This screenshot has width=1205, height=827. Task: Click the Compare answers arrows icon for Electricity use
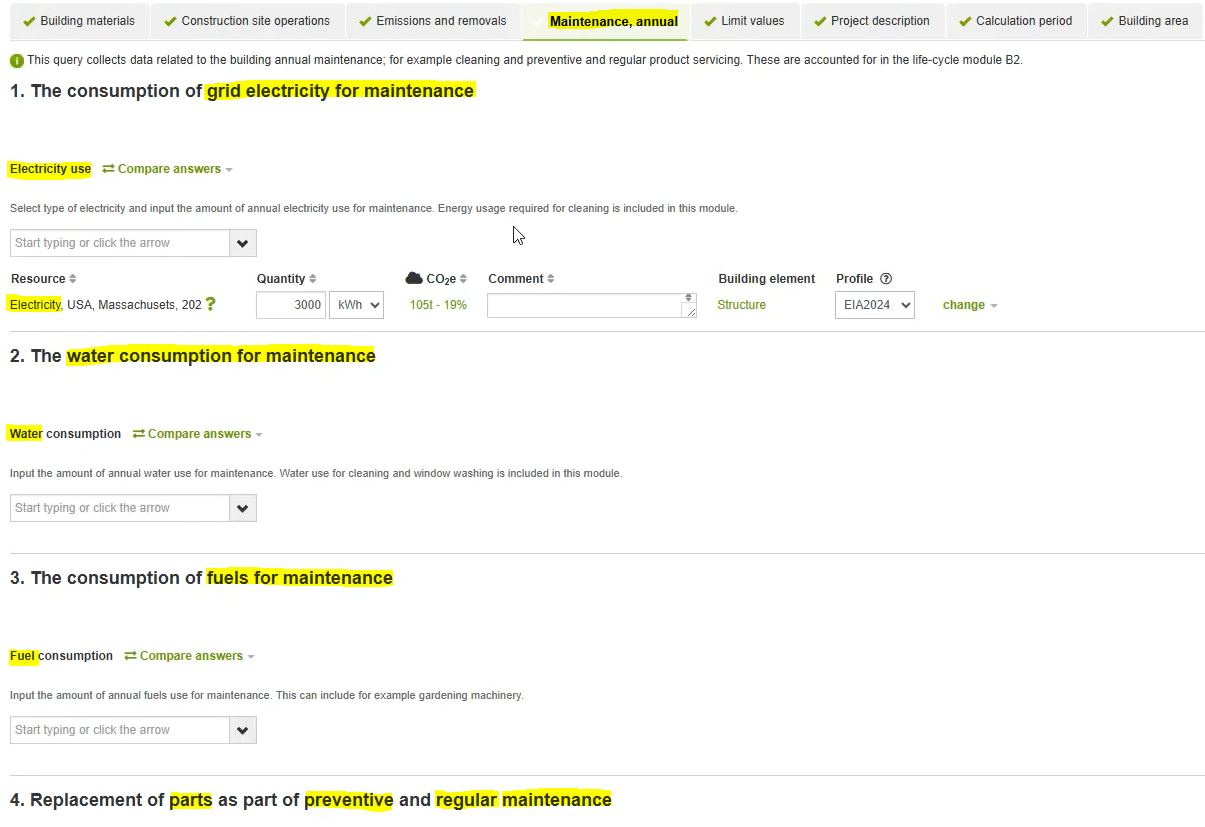pos(109,168)
